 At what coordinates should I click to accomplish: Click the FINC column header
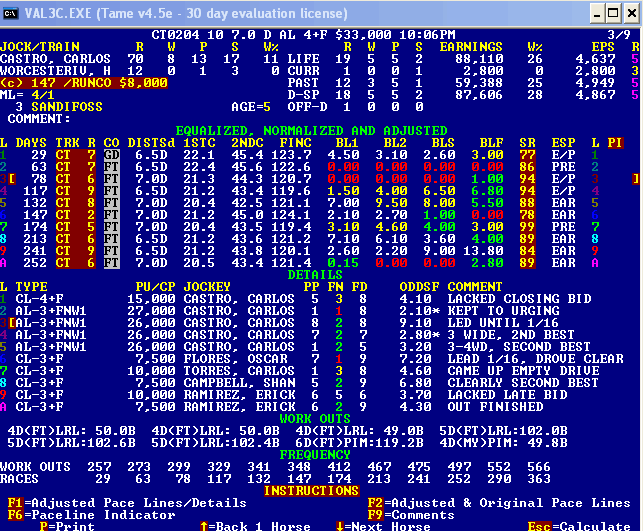[x=295, y=143]
